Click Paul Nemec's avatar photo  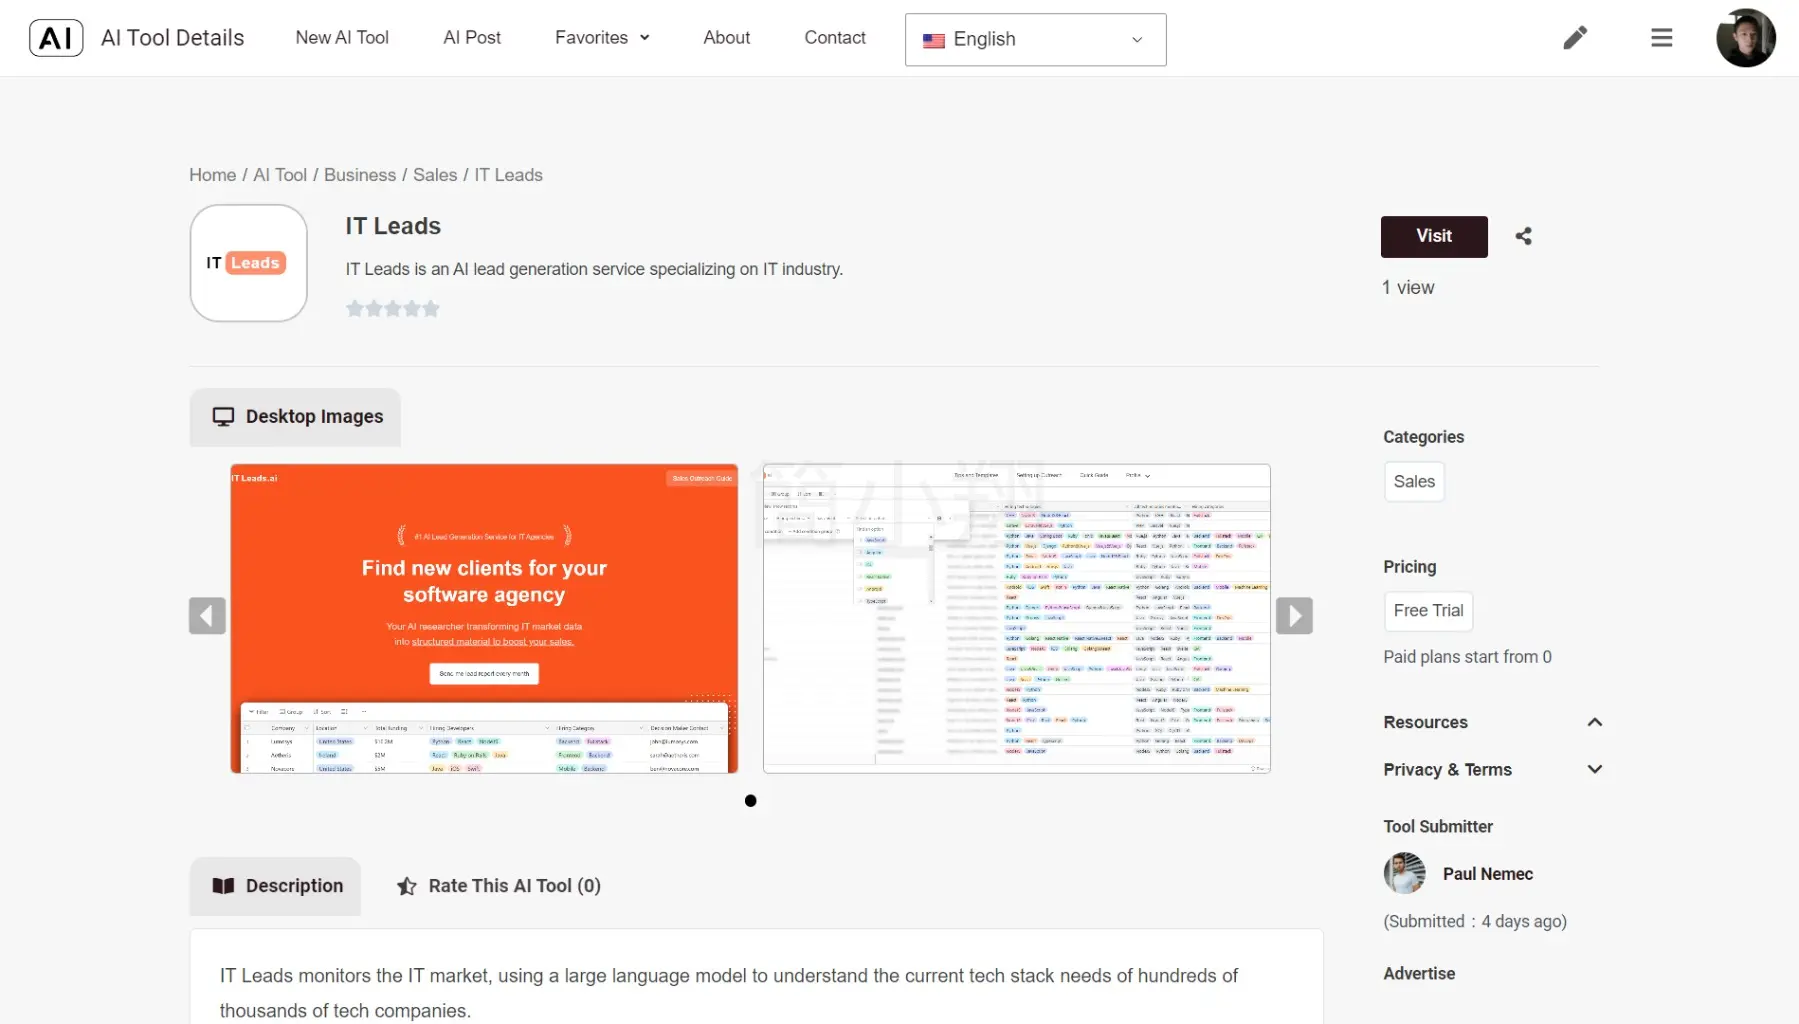[x=1404, y=873]
